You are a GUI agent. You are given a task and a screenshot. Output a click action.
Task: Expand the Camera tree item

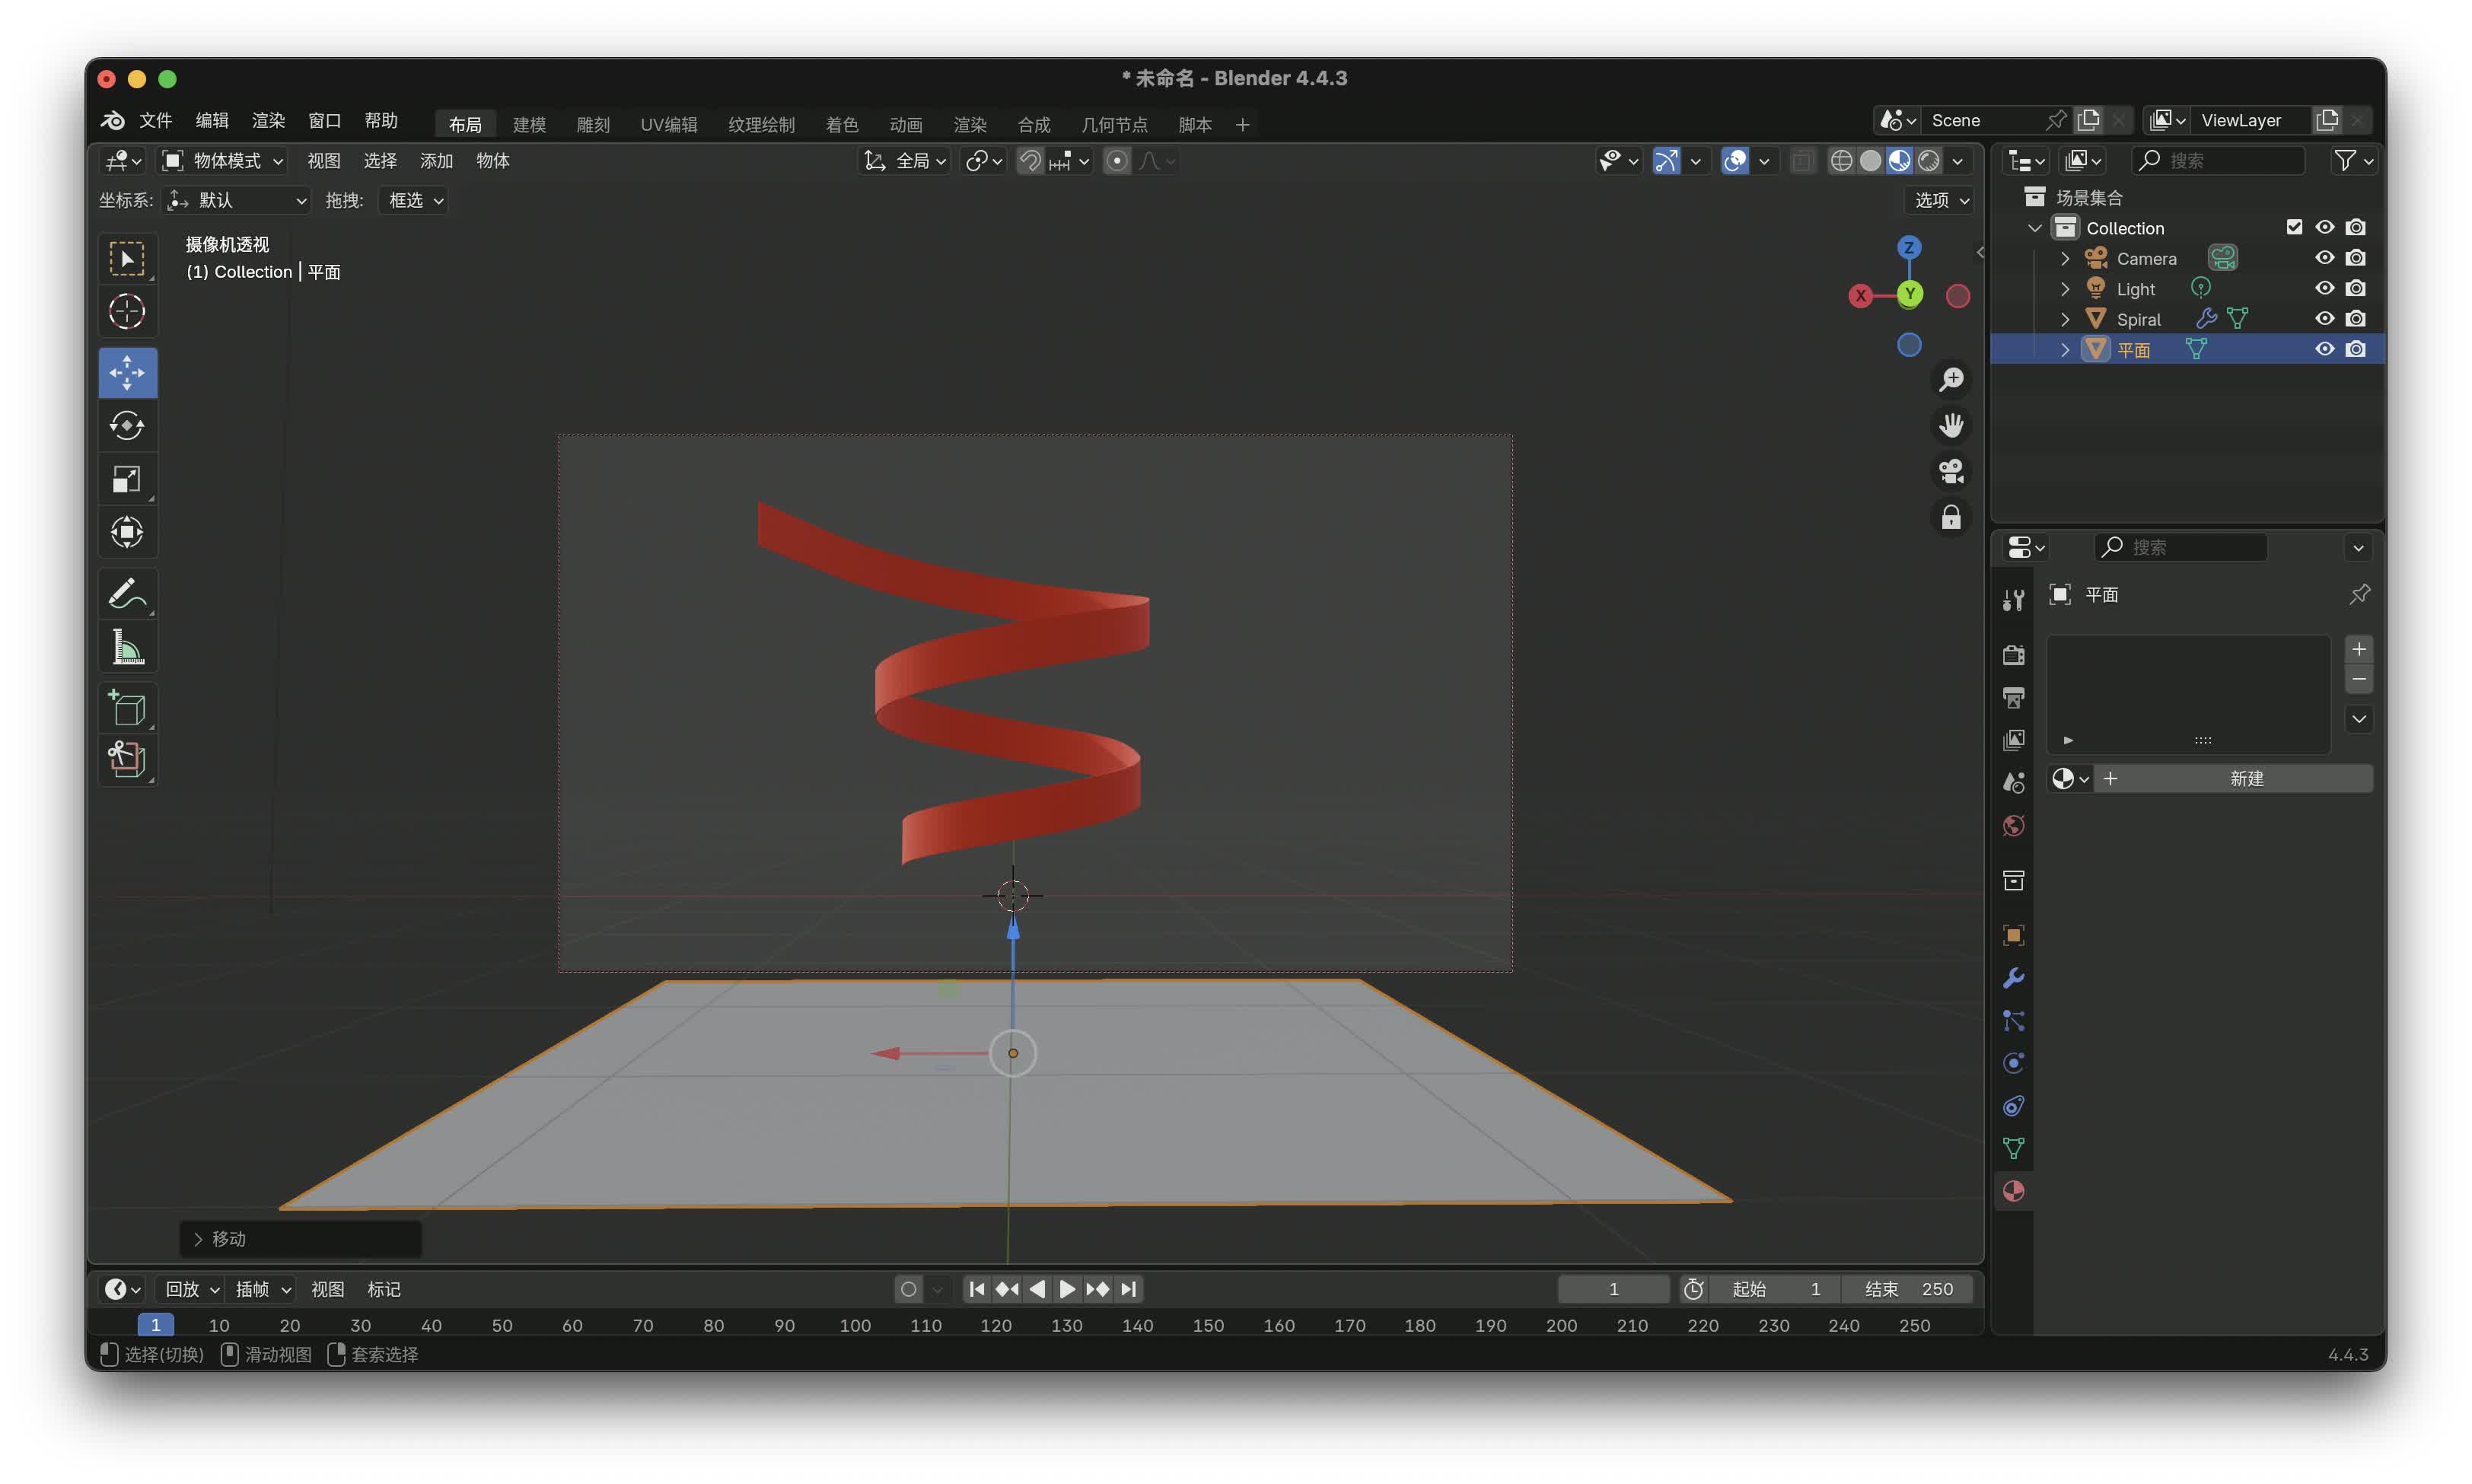pos(2065,259)
